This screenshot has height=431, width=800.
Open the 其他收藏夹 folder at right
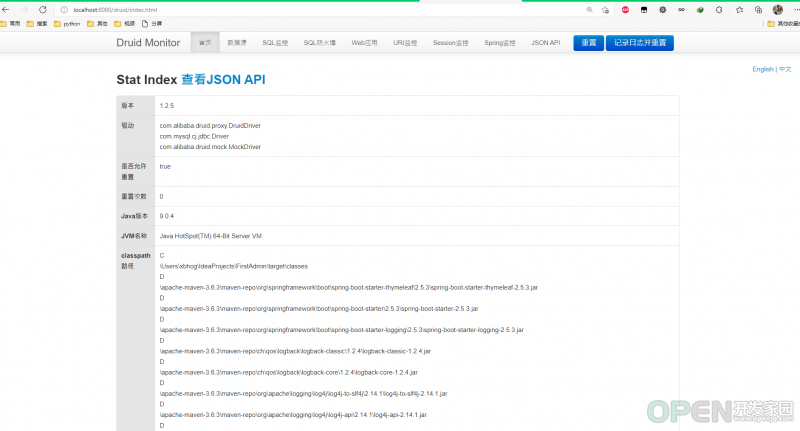point(784,23)
